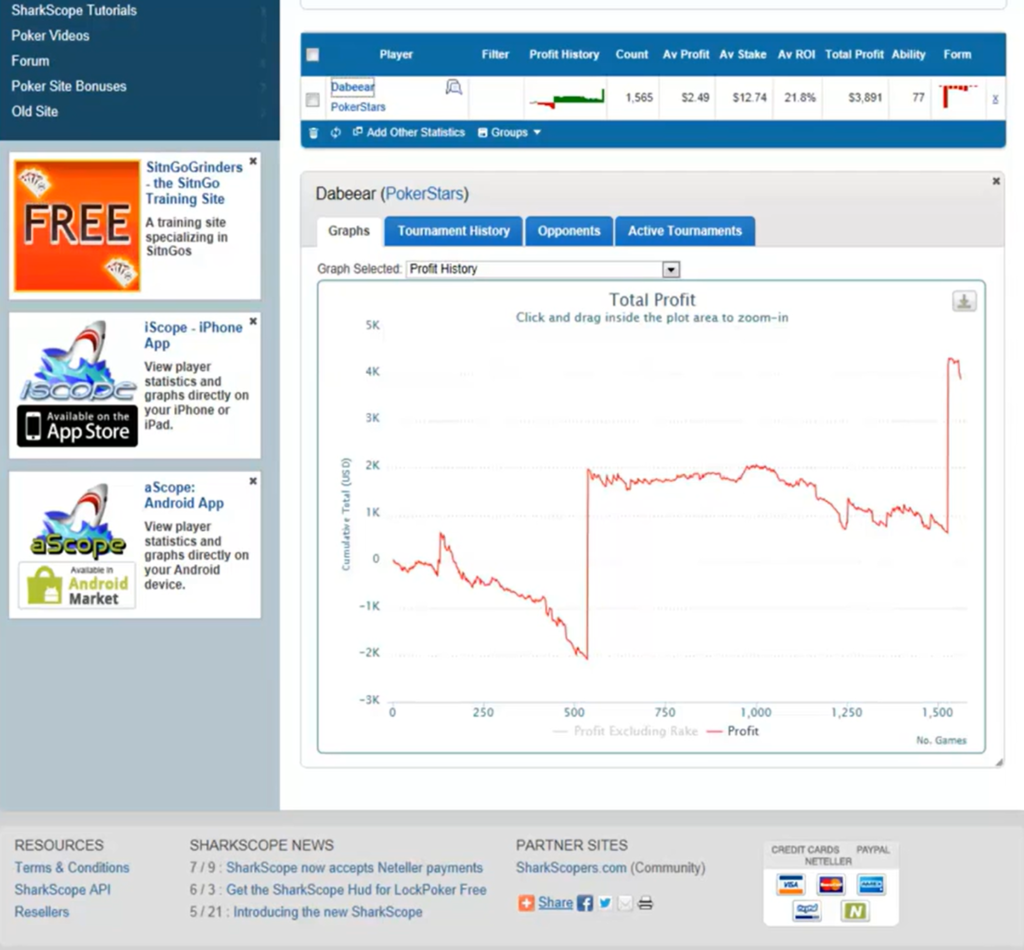
Task: Open Poker Videos in the sidebar
Action: [x=50, y=36]
